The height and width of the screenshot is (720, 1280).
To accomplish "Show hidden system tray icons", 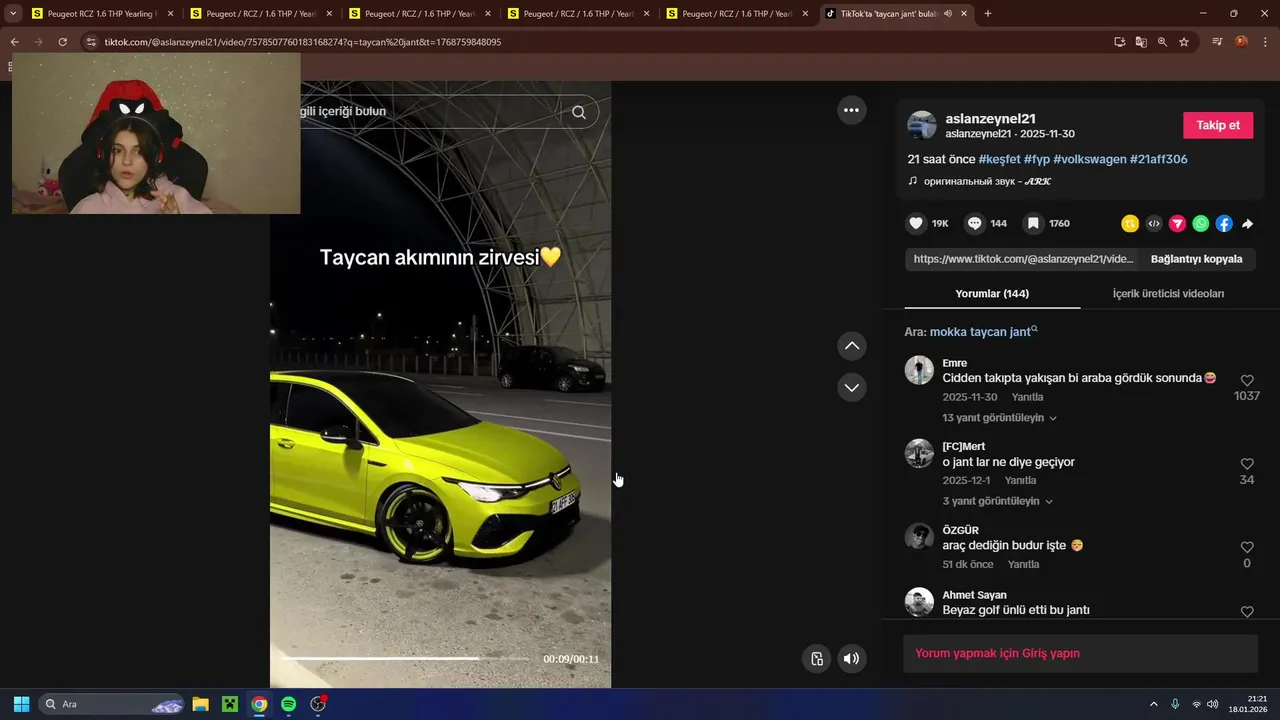I will click(x=1153, y=704).
